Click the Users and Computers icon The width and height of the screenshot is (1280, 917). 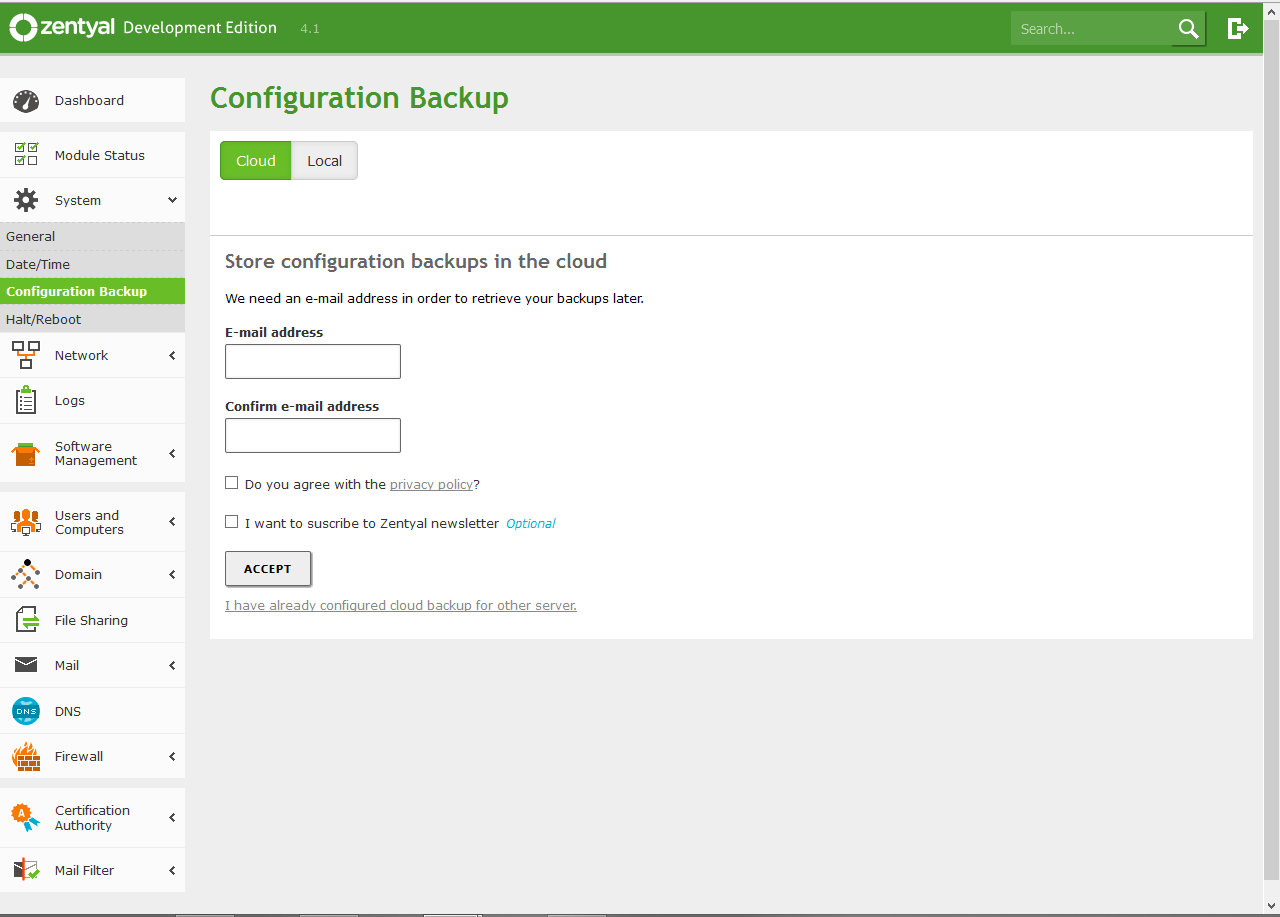pos(26,522)
